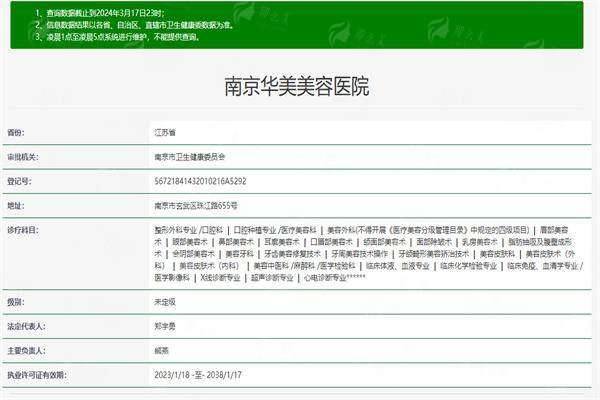Select the 法定代表人 label
The width and height of the screenshot is (600, 400).
click(x=26, y=327)
